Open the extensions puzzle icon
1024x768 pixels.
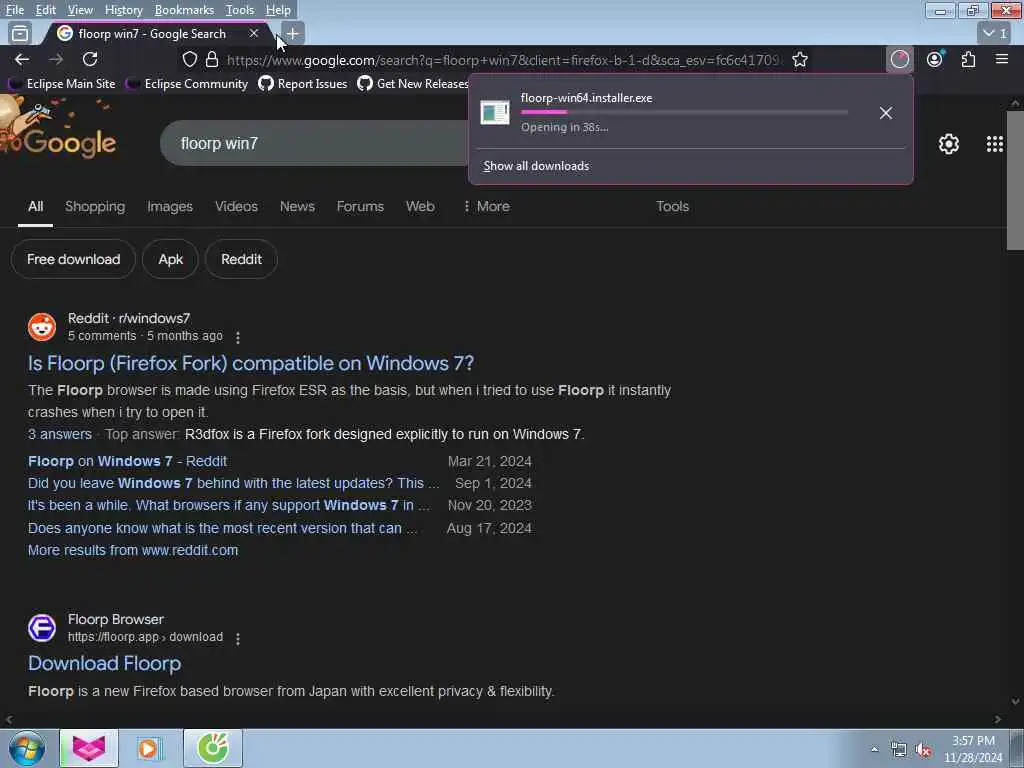coord(968,59)
